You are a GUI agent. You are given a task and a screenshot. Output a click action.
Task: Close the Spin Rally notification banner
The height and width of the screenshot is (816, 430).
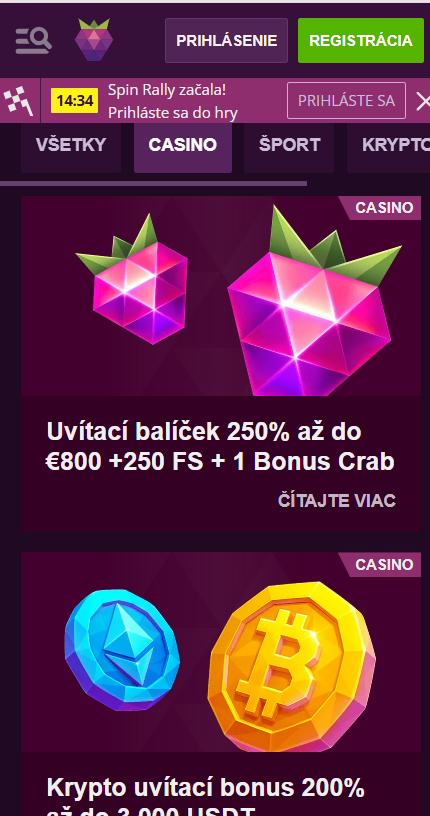(x=422, y=101)
